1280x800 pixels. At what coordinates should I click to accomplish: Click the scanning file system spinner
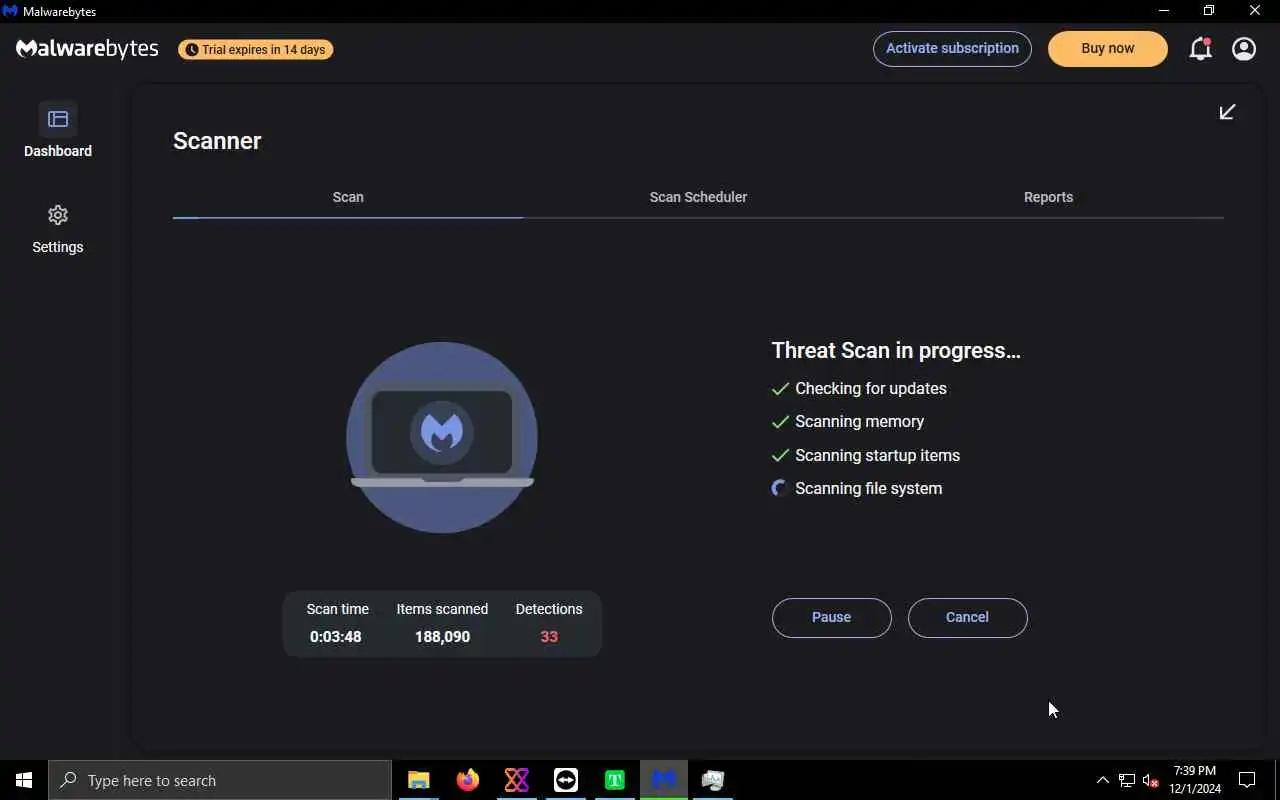[x=780, y=488]
